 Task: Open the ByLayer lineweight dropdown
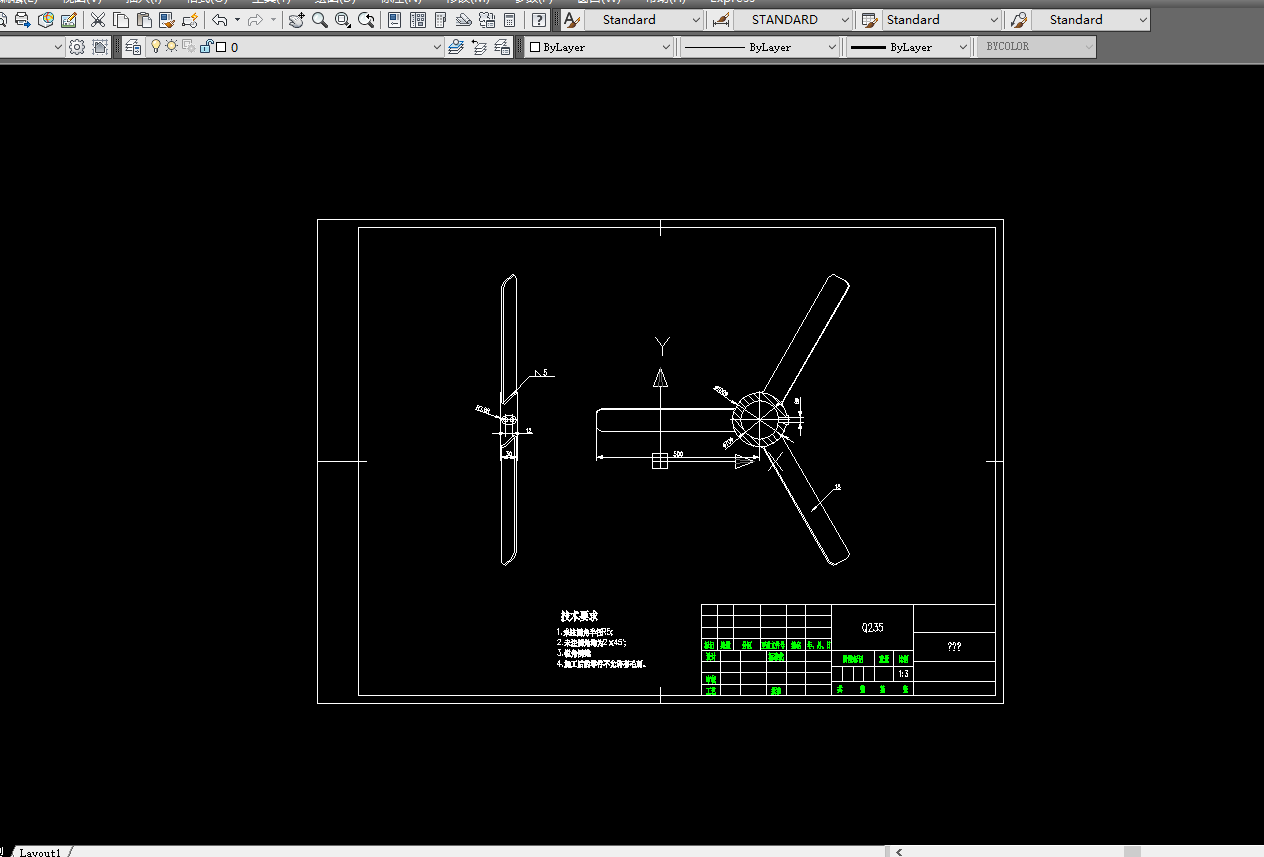[909, 47]
